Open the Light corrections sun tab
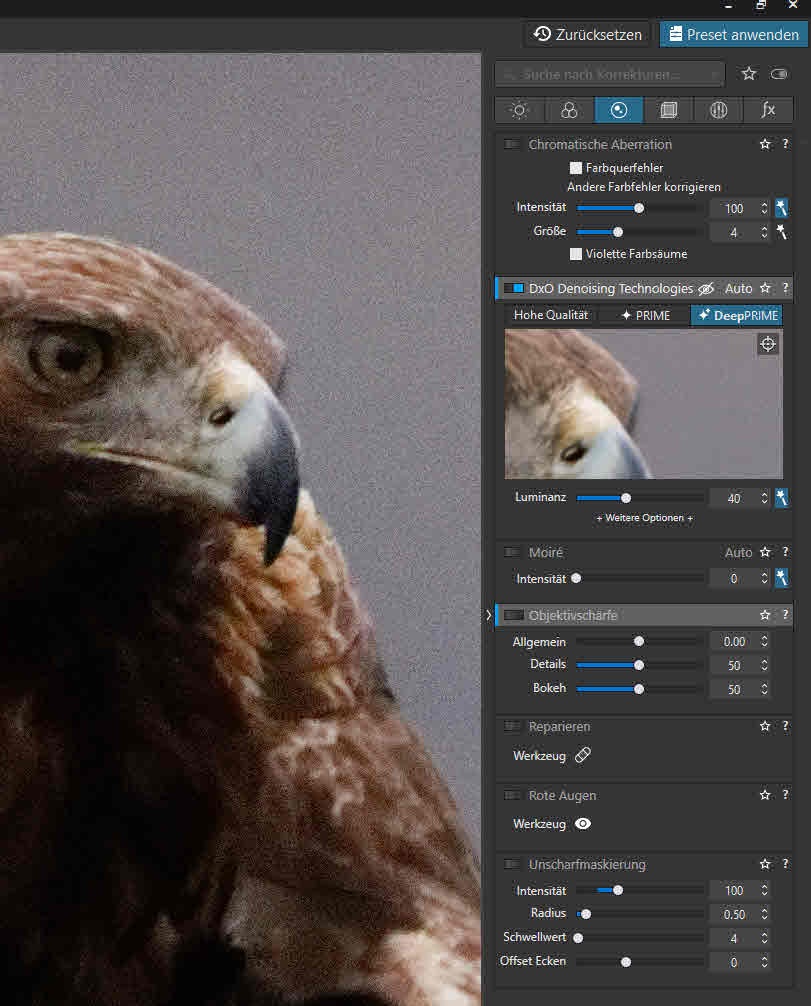Image resolution: width=811 pixels, height=1006 pixels. [x=518, y=111]
